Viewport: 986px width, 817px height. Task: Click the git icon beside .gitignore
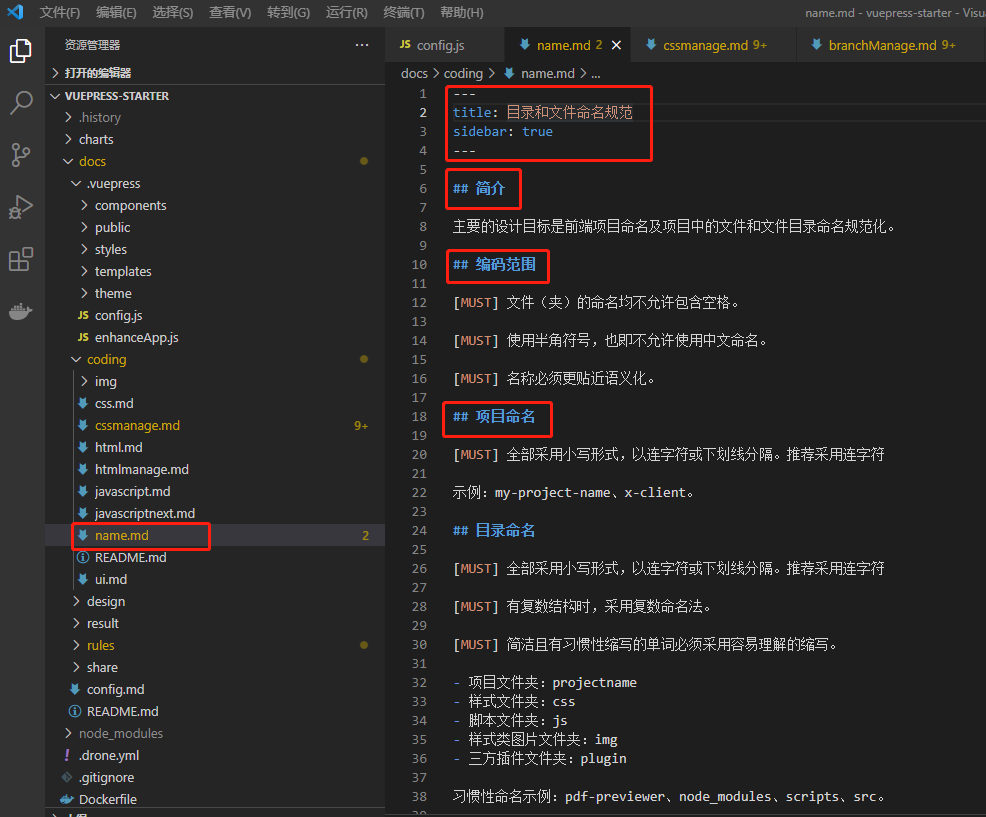[67, 777]
